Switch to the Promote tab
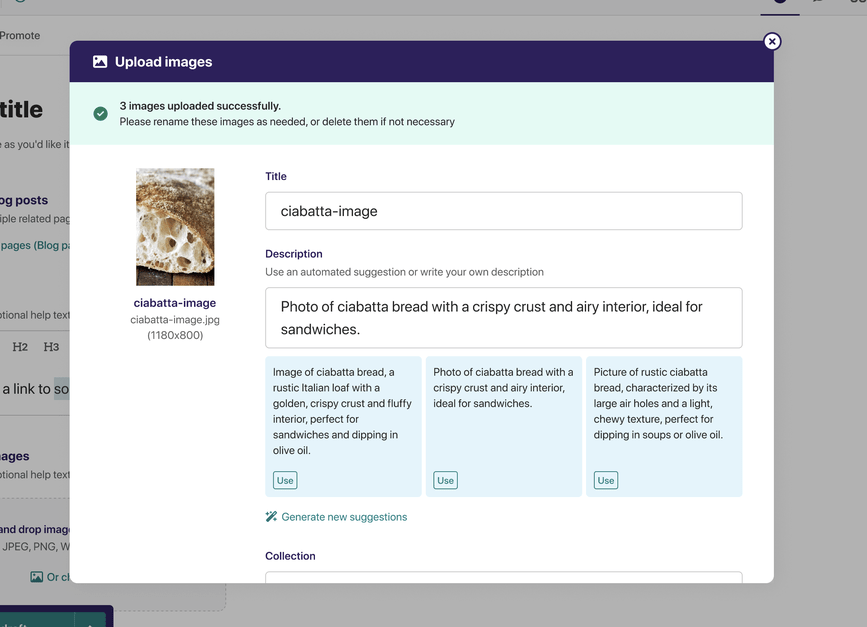Screen dimensions: 867x627 coord(20,36)
